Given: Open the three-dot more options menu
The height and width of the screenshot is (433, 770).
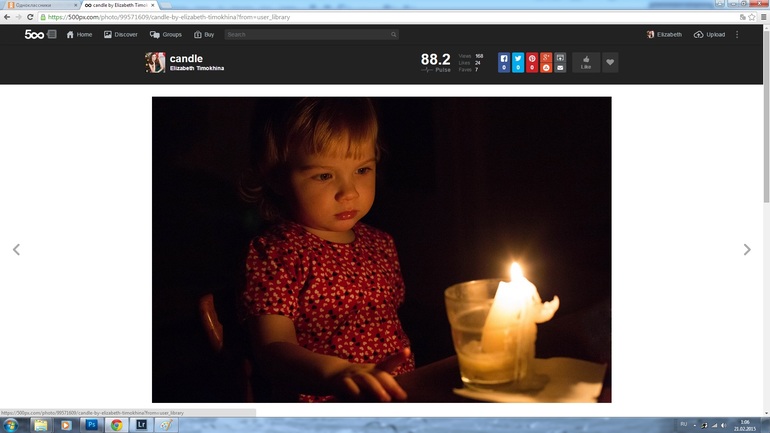Looking at the screenshot, I should (737, 34).
